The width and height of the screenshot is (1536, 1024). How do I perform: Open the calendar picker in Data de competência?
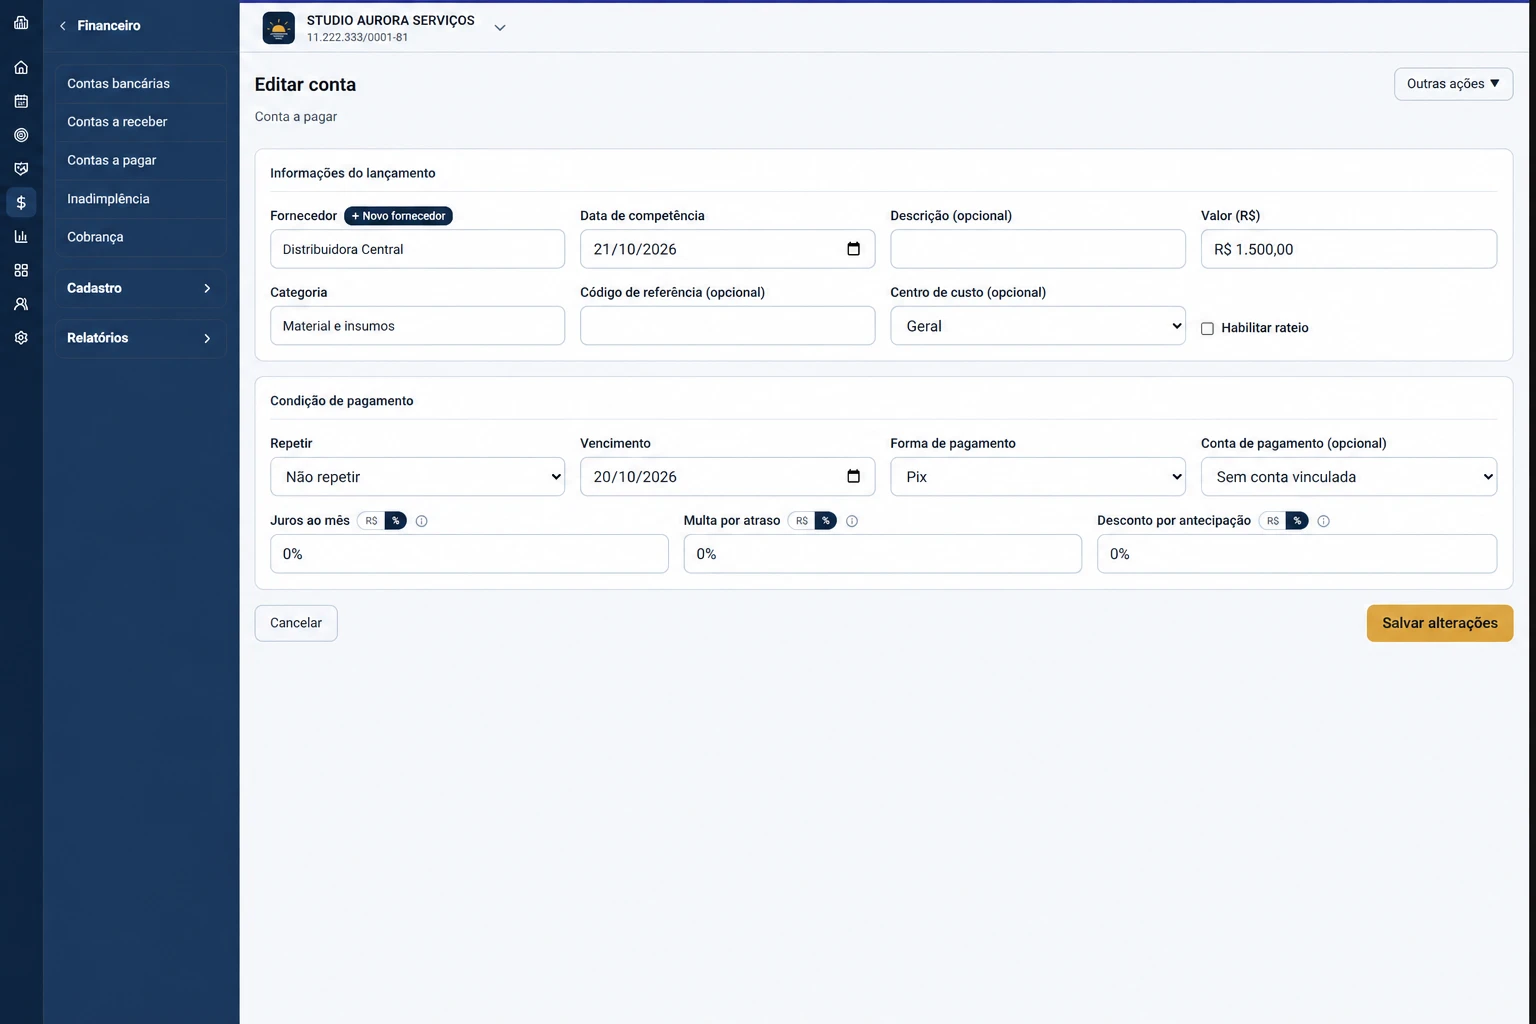point(853,249)
